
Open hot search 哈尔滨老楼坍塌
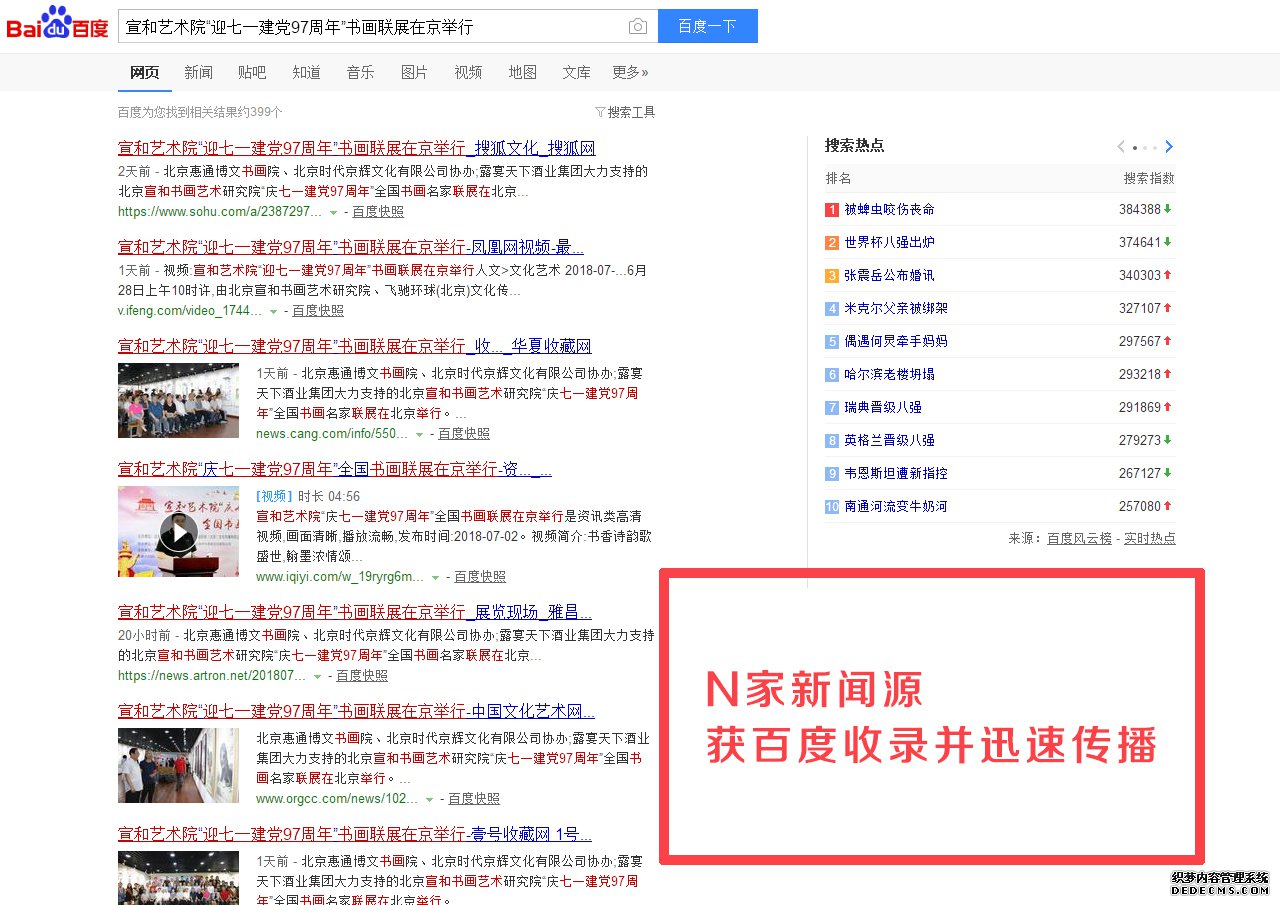890,374
